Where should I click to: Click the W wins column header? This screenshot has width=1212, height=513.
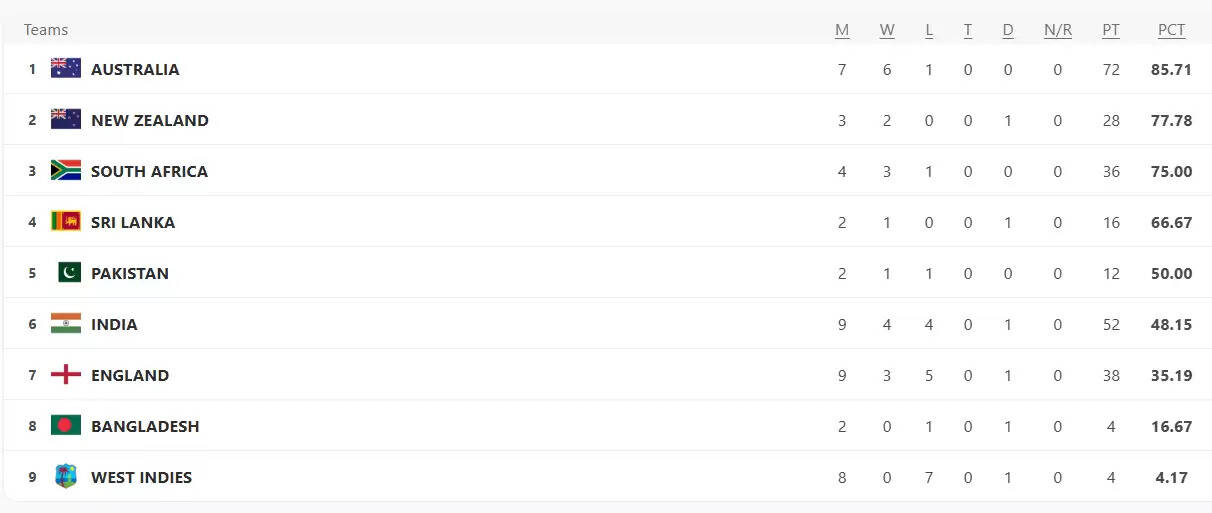[x=887, y=30]
